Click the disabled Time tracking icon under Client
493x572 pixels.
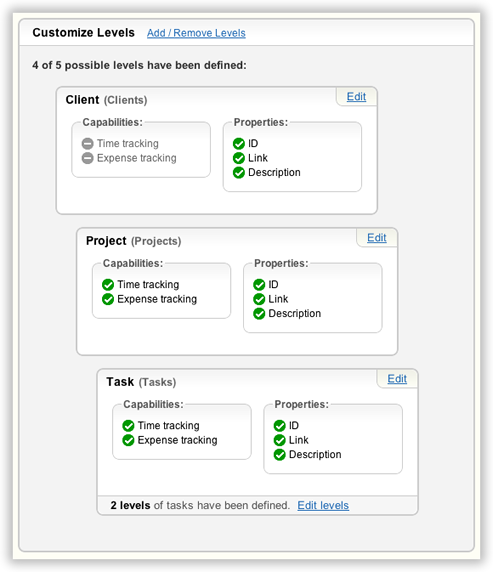point(88,144)
